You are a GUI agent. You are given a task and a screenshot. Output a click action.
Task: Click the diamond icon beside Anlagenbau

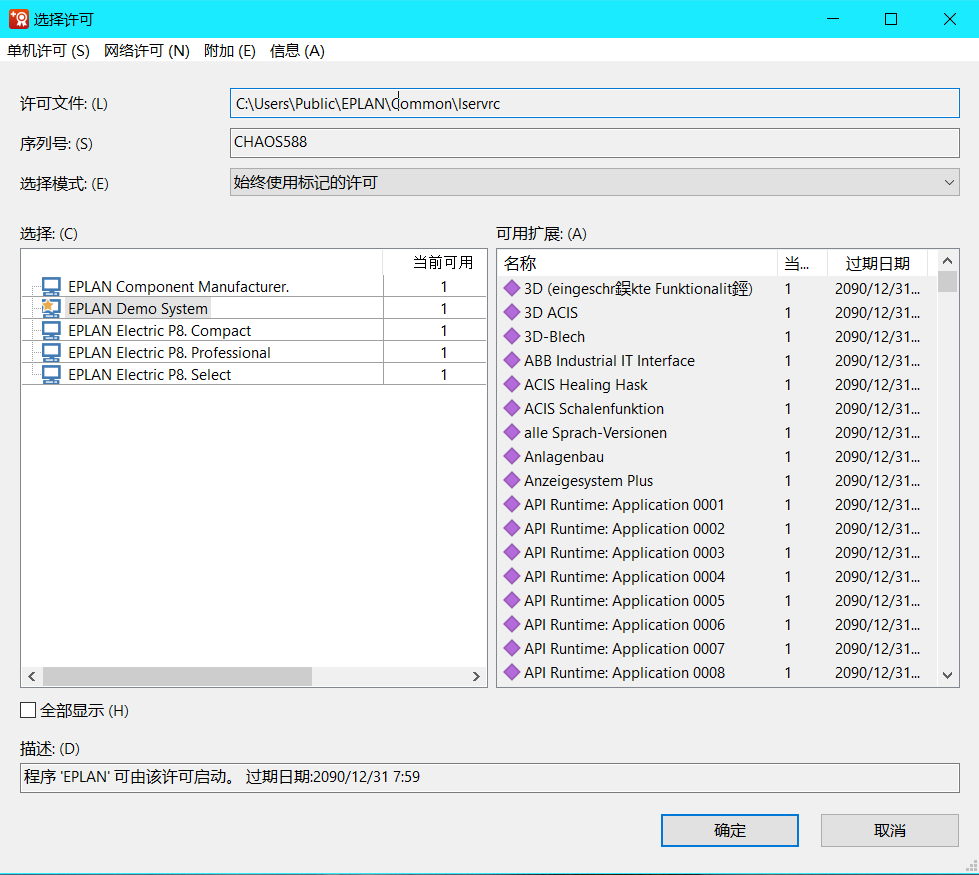(511, 457)
